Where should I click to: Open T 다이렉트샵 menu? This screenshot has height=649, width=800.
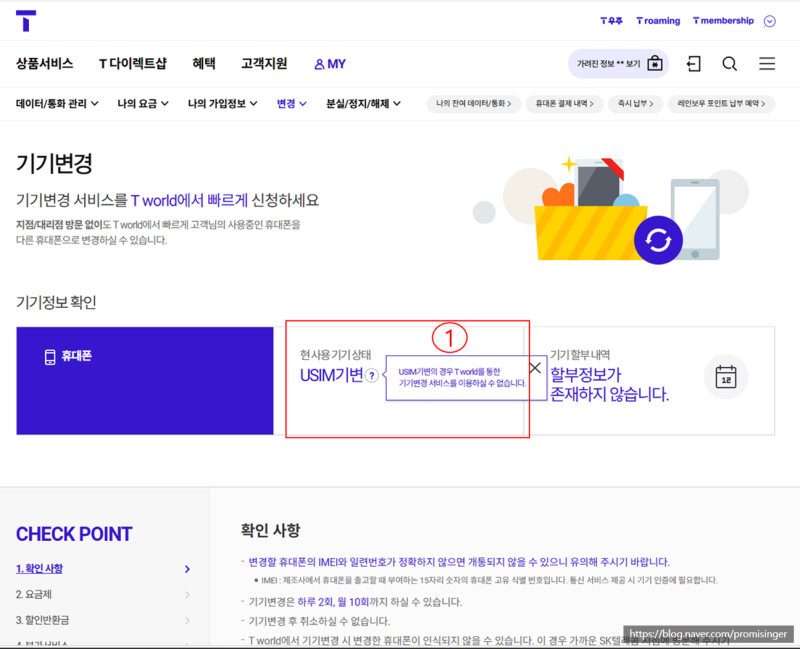click(133, 64)
